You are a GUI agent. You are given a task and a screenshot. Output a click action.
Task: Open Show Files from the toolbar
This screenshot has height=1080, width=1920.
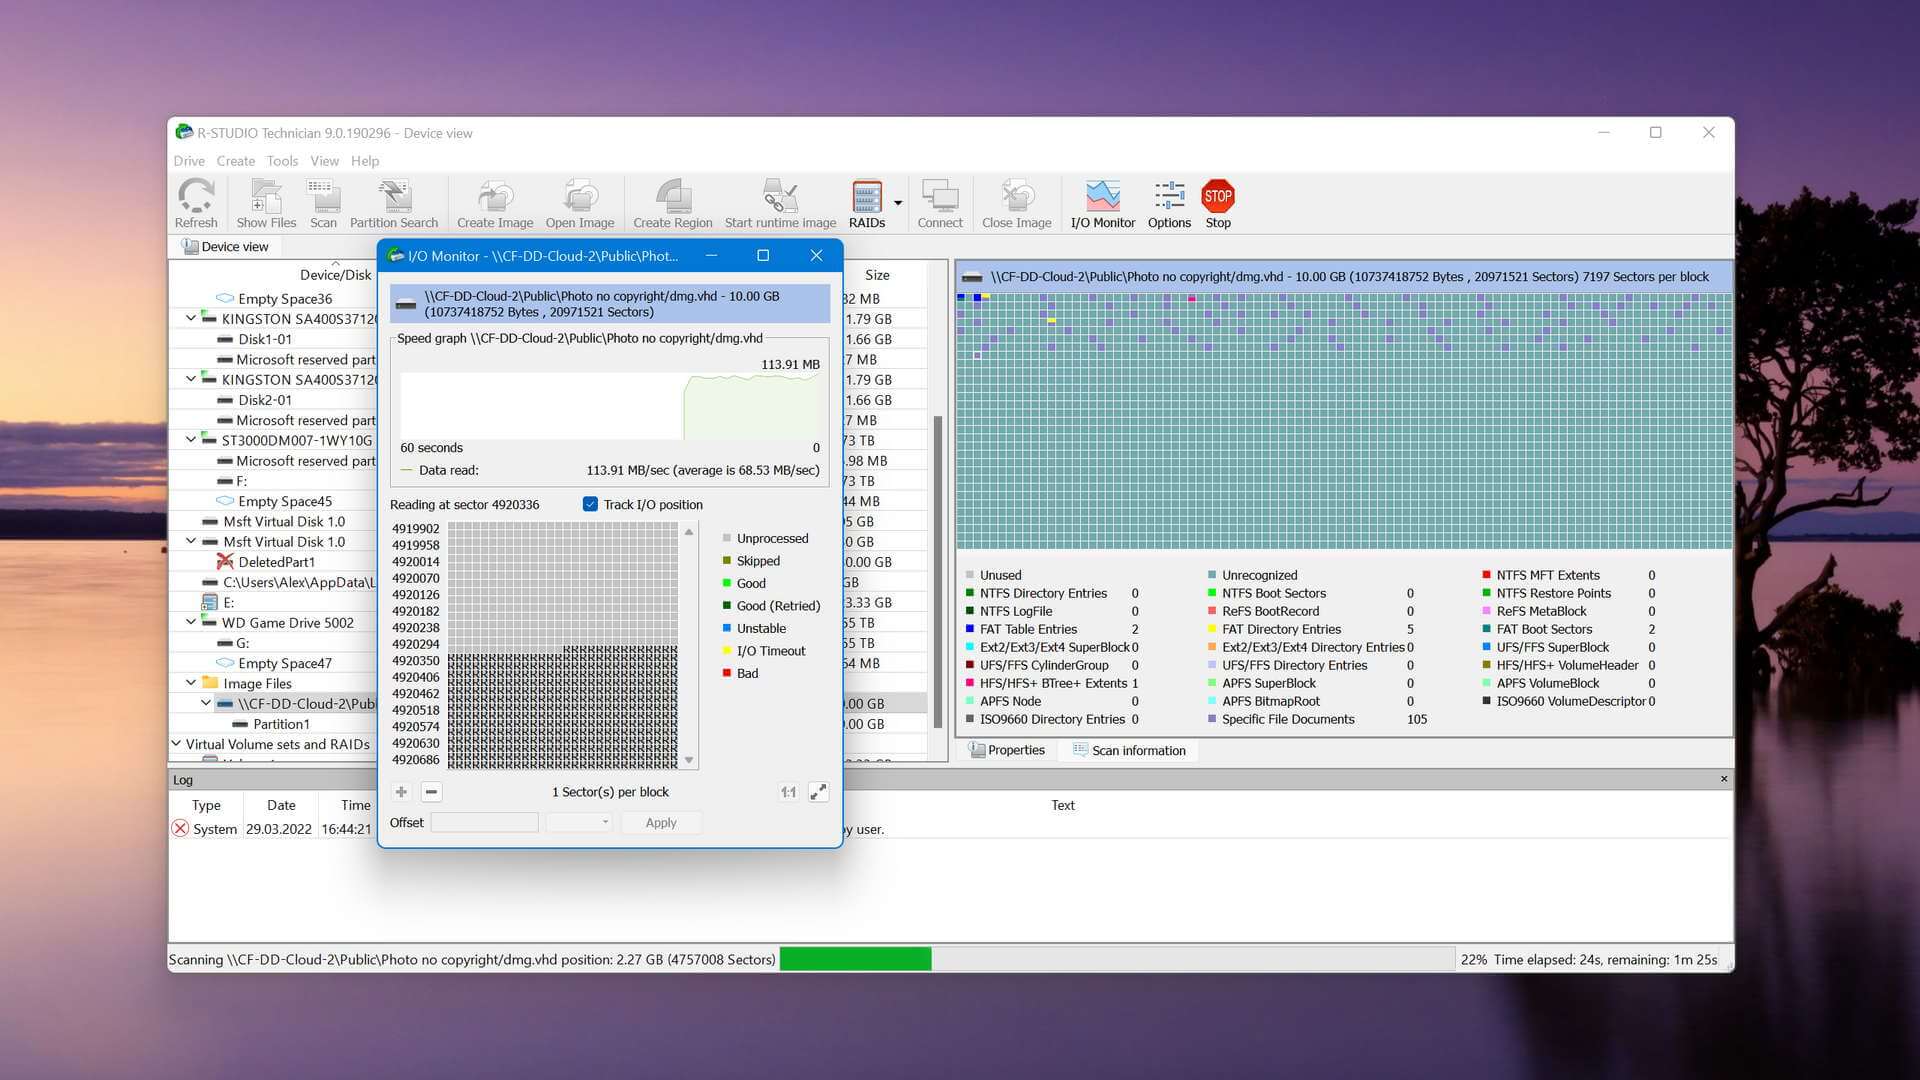coord(266,203)
